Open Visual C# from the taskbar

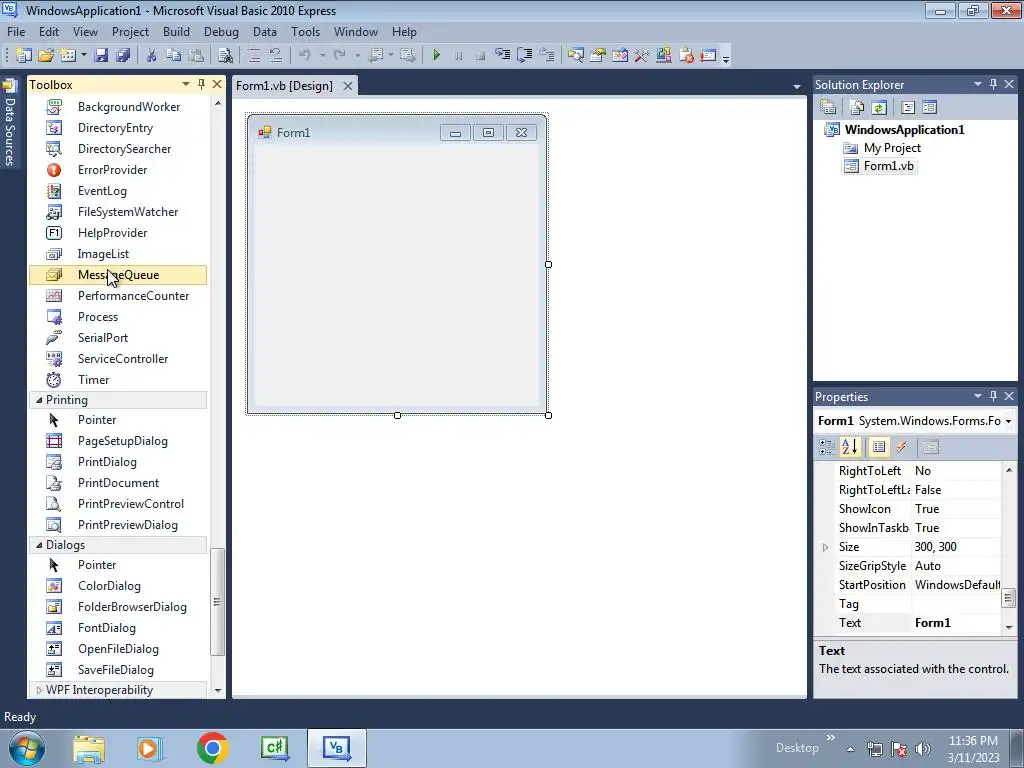pos(274,748)
